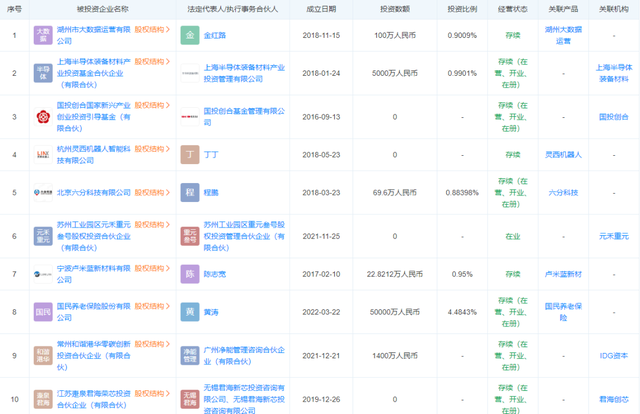The width and height of the screenshot is (640, 414).
Task: Open legal representative 丁丁
Action: (211, 155)
